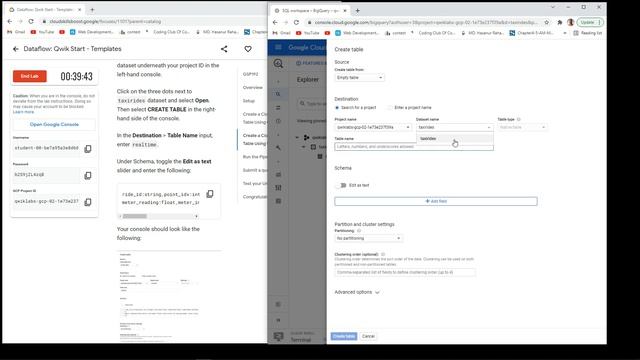Viewport: 640px width, 360px height.
Task: Navigate back in the BigQuery browser window
Action: (x=275, y=22)
